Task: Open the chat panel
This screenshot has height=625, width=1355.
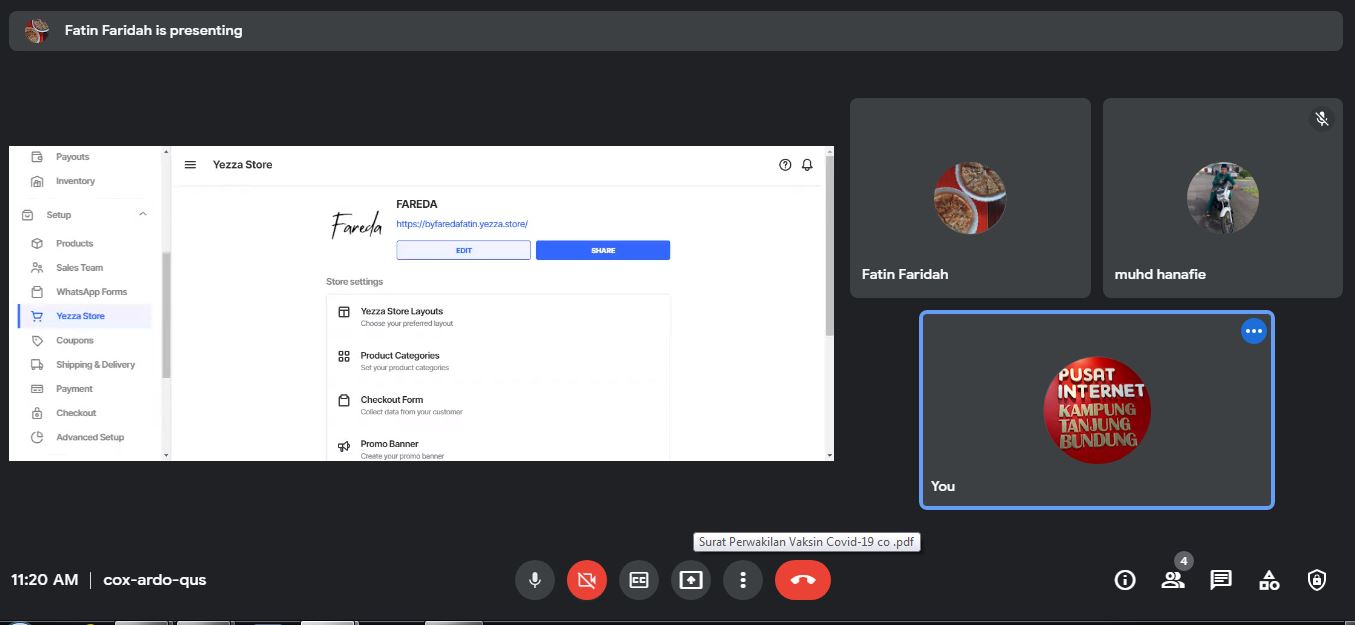Action: [x=1220, y=580]
